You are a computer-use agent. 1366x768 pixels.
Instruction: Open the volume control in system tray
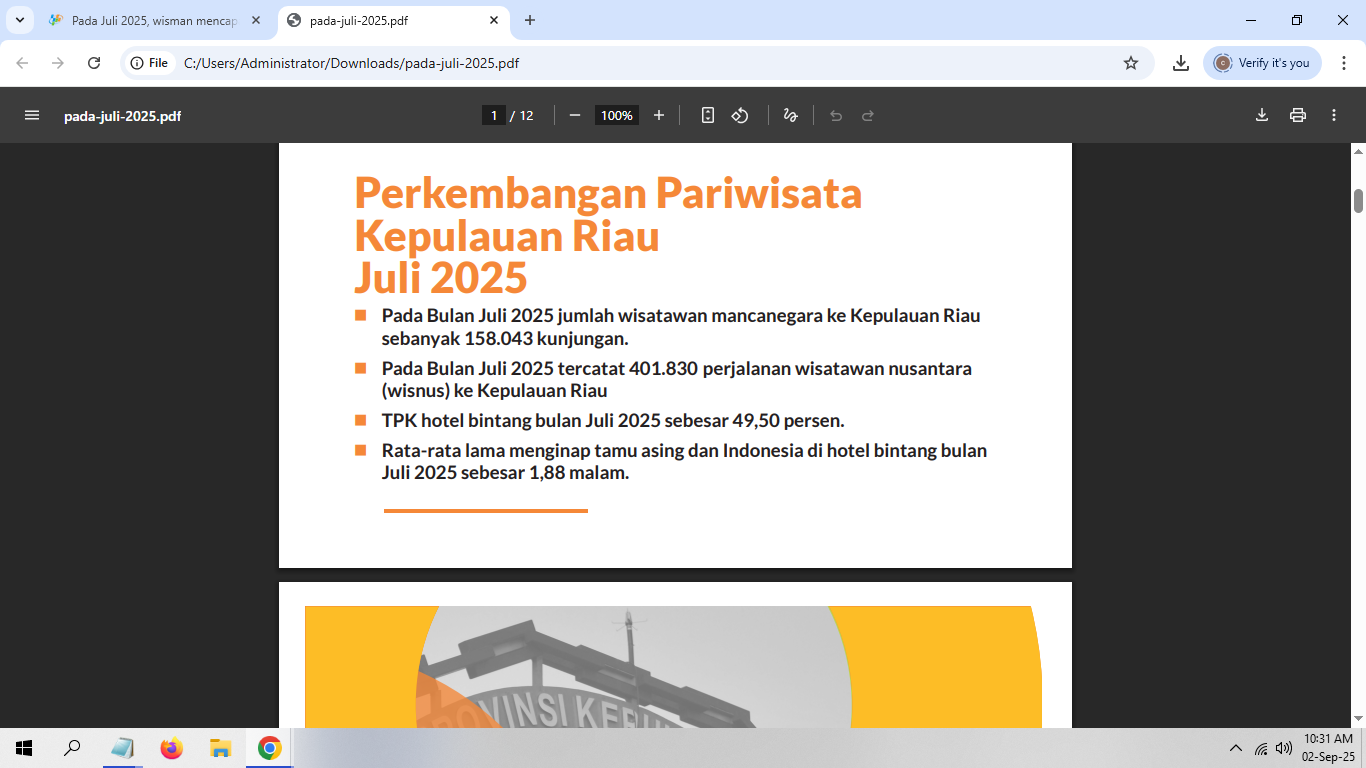pyautogui.click(x=1284, y=748)
